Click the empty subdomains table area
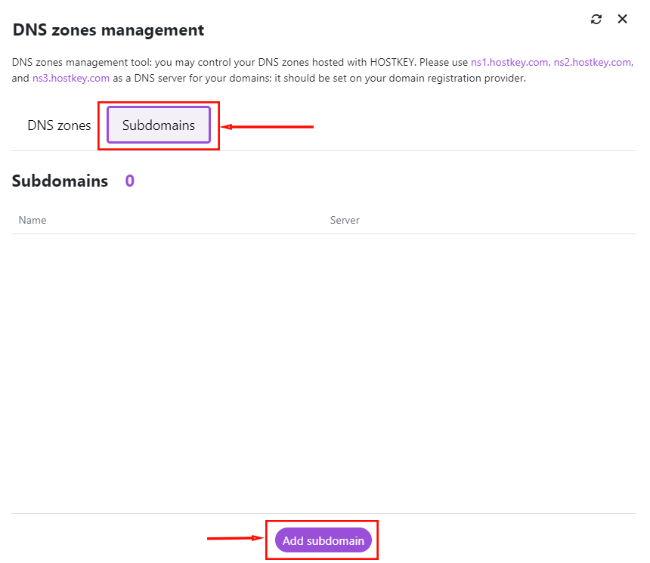This screenshot has width=650, height=563. click(323, 373)
